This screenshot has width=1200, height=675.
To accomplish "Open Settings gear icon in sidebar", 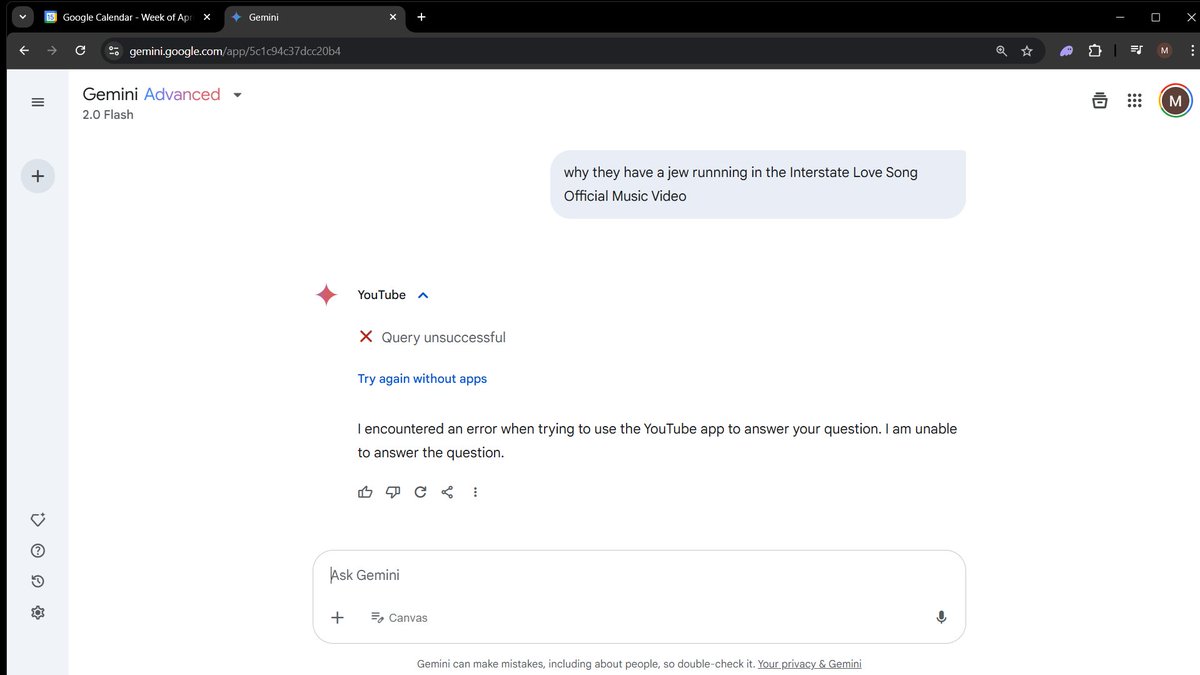I will click(38, 612).
